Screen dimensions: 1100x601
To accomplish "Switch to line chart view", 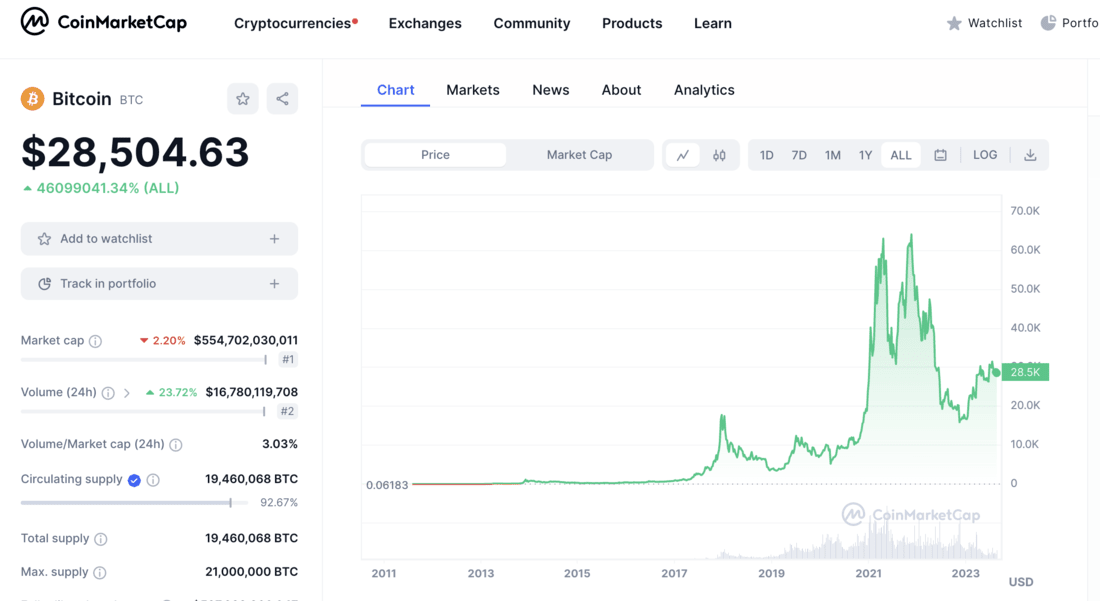I will [683, 155].
